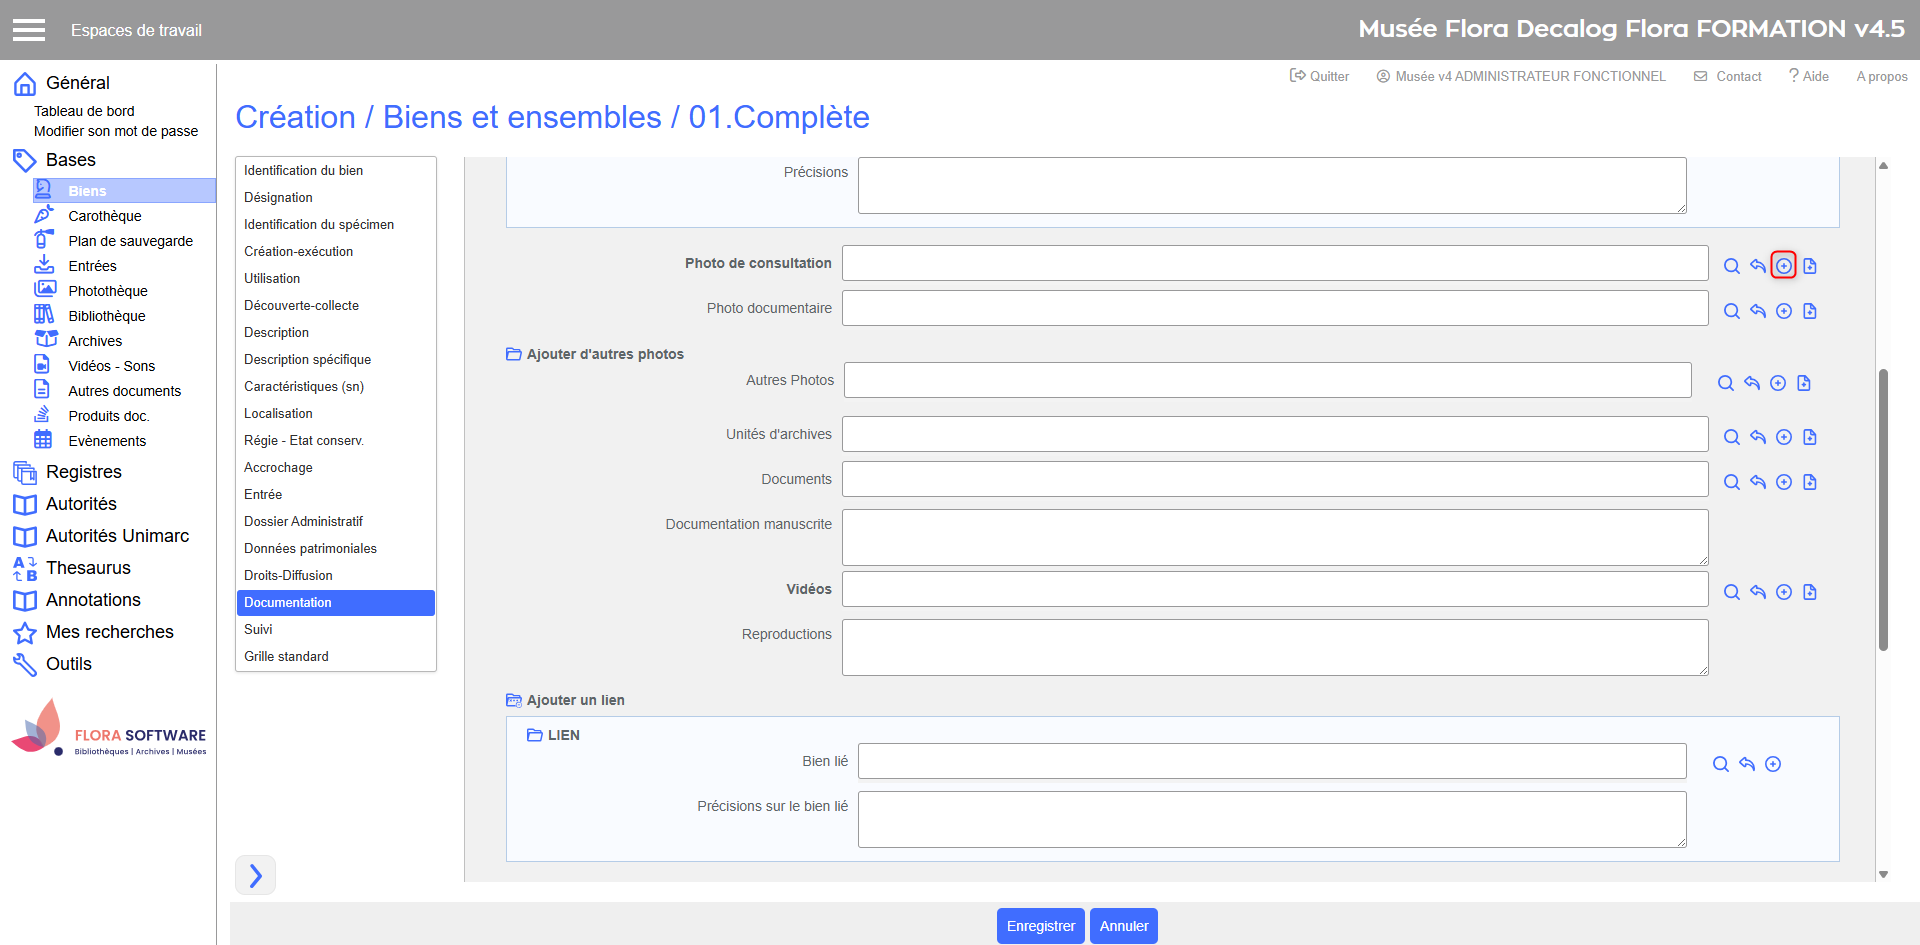Click the Annuler button
The height and width of the screenshot is (945, 1920).
click(x=1123, y=926)
